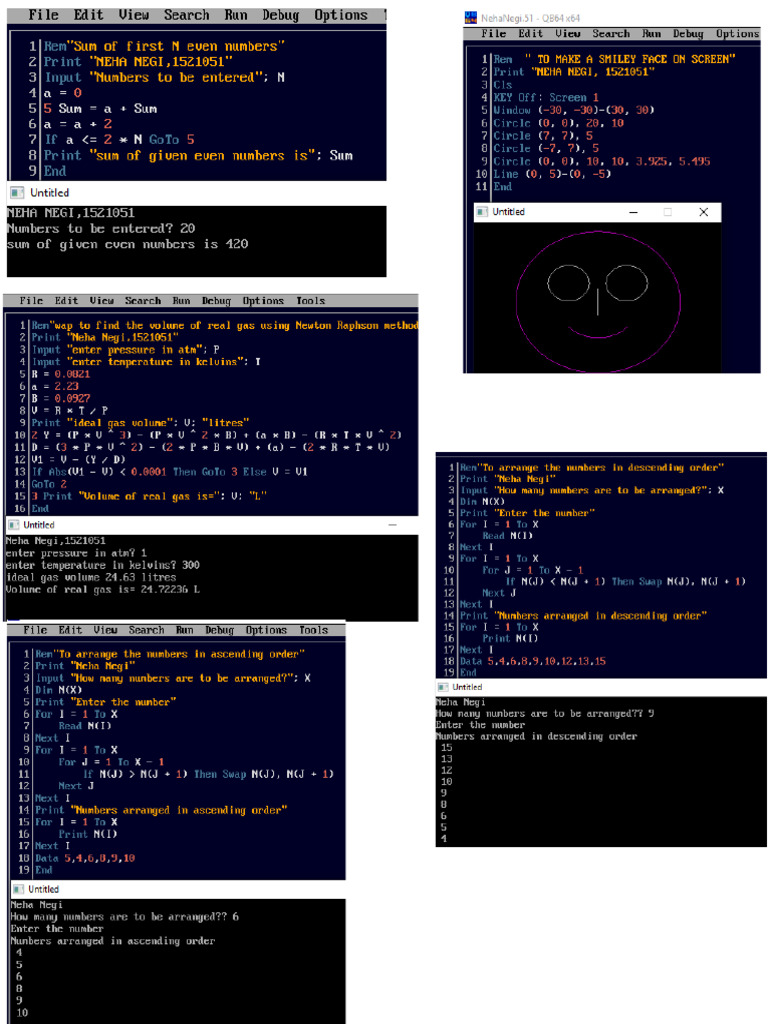The height and width of the screenshot is (1024, 768).
Task: Open File menu in the even-sum program editor
Action: pyautogui.click(x=44, y=15)
